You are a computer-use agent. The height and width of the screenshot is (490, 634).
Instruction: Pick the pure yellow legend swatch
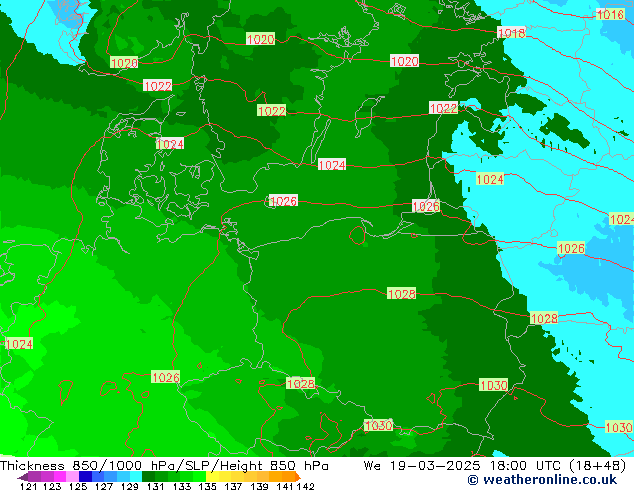pos(212,476)
